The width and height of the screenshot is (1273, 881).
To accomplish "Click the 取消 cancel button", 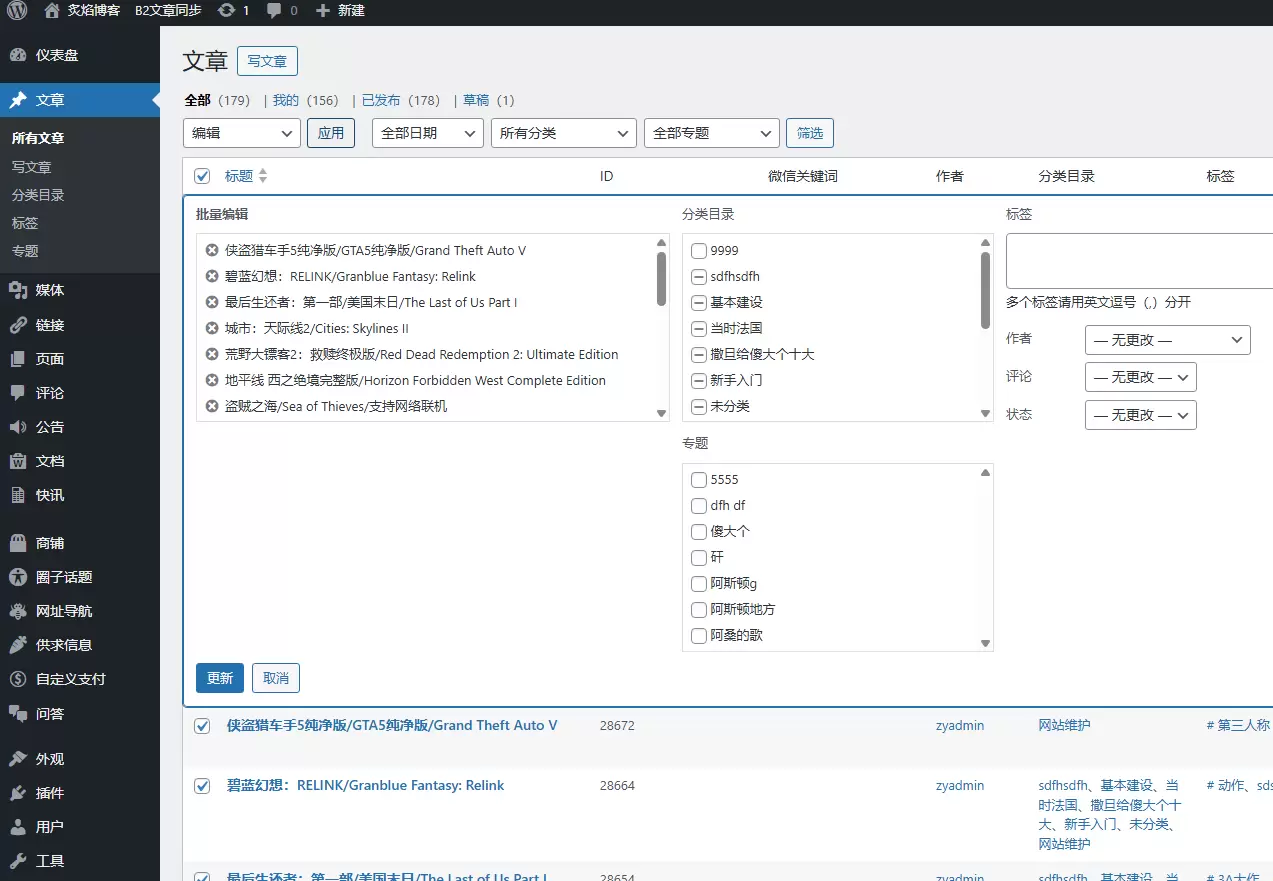I will click(276, 678).
